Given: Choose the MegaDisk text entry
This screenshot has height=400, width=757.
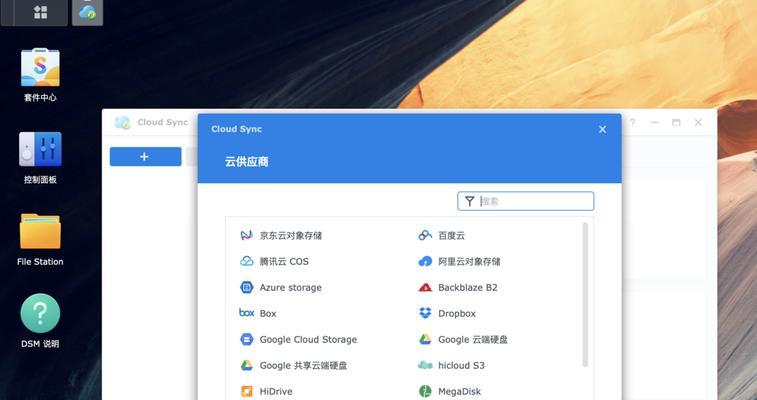Looking at the screenshot, I should (459, 392).
